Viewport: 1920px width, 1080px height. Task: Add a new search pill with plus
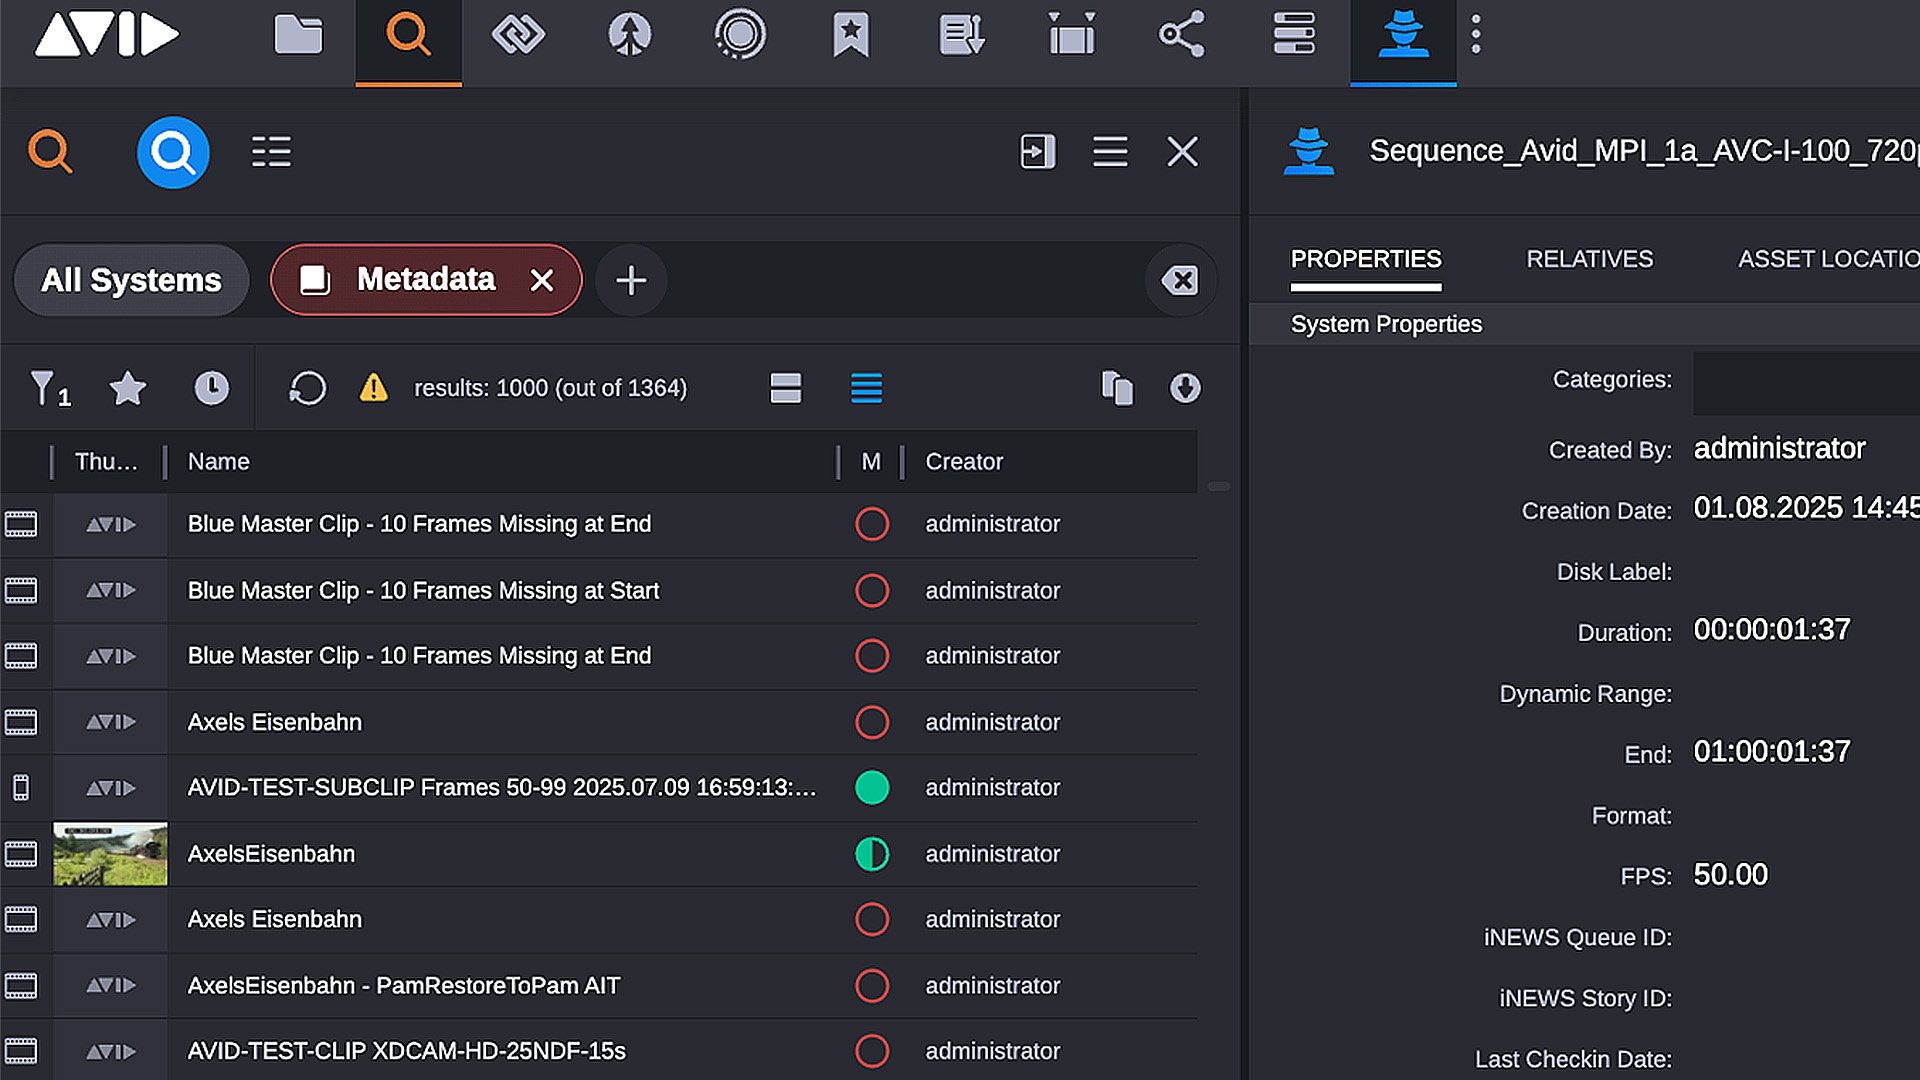(631, 280)
